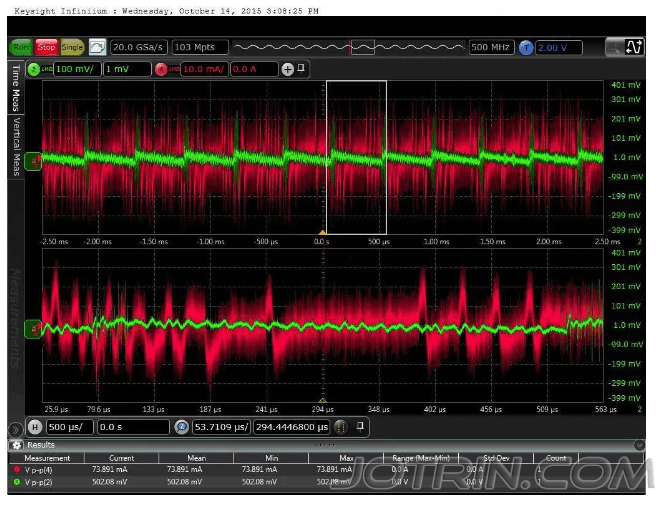This screenshot has height=506, width=658.
Task: Click the Std Dev column header
Action: pyautogui.click(x=496, y=458)
